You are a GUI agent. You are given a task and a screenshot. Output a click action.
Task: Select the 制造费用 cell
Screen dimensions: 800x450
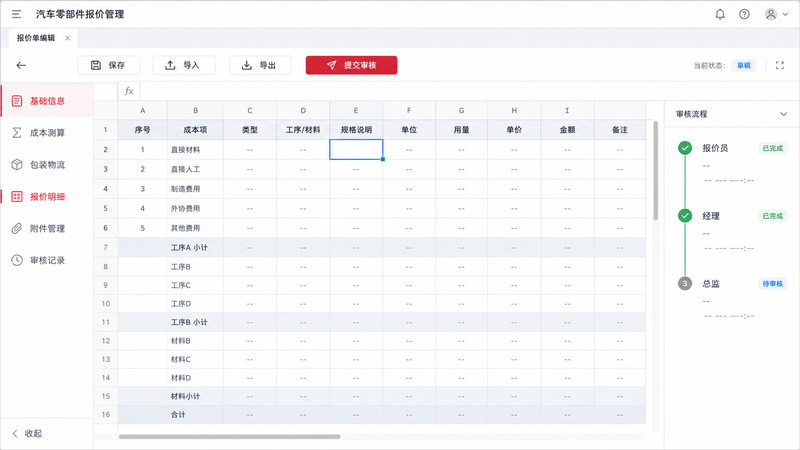[x=195, y=189]
